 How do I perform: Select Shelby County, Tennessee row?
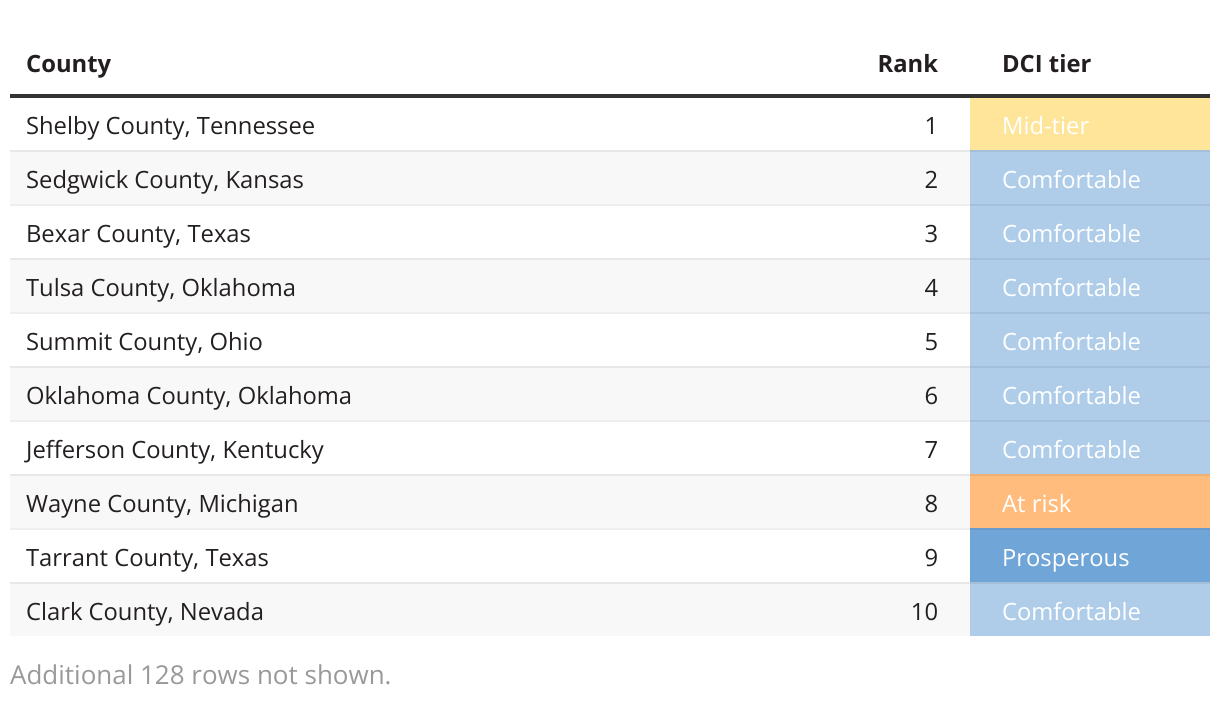[x=170, y=126]
